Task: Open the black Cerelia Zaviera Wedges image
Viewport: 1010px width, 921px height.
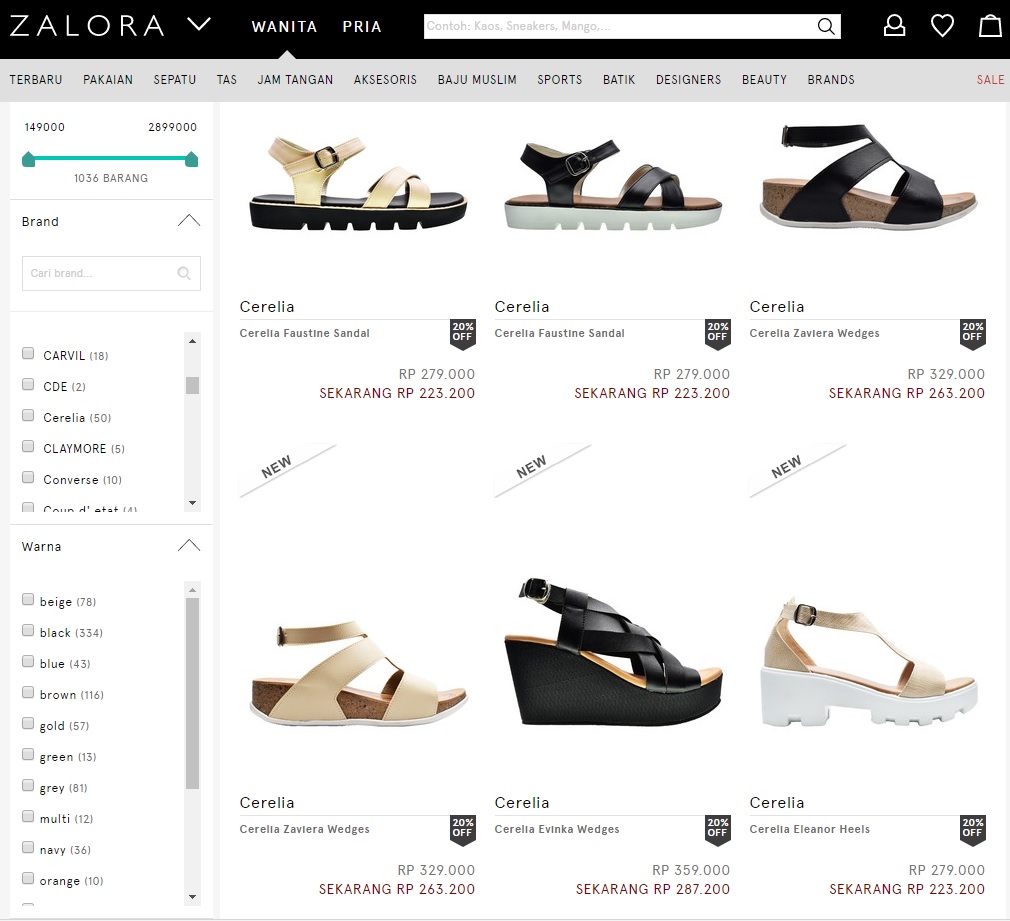Action: [868, 177]
